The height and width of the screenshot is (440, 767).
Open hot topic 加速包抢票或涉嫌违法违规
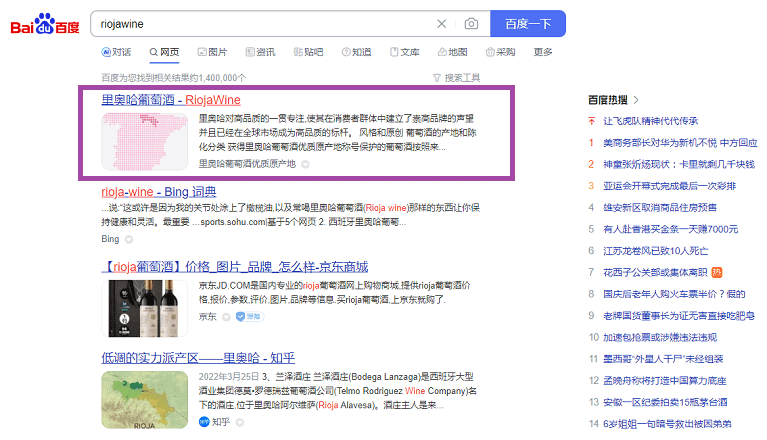[660, 337]
